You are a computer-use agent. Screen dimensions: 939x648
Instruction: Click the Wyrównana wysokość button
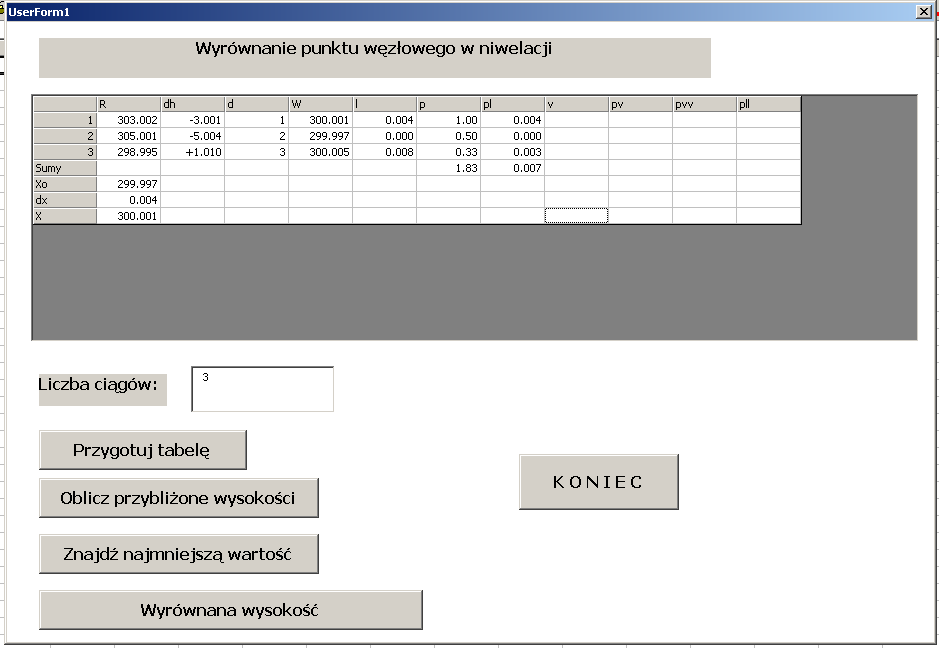231,610
